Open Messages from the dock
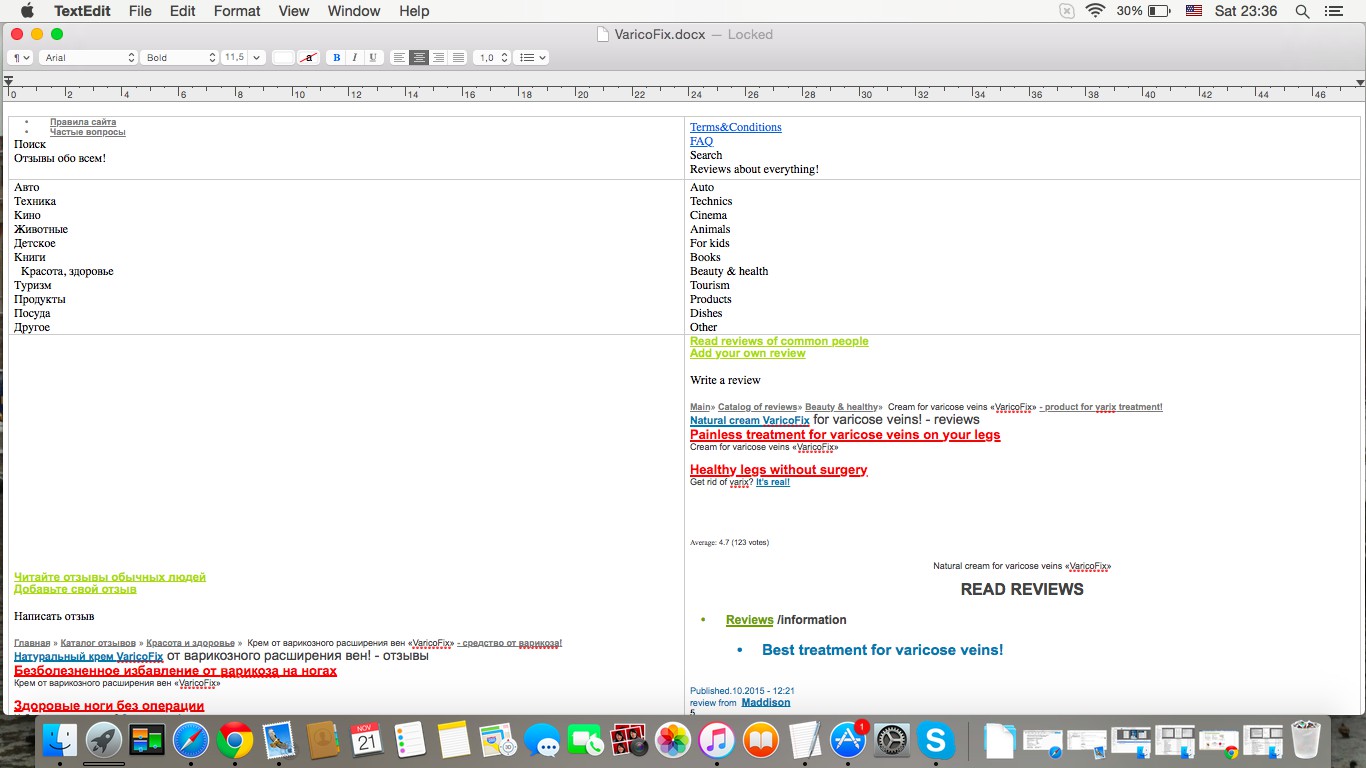The image size is (1366, 768). pos(541,741)
